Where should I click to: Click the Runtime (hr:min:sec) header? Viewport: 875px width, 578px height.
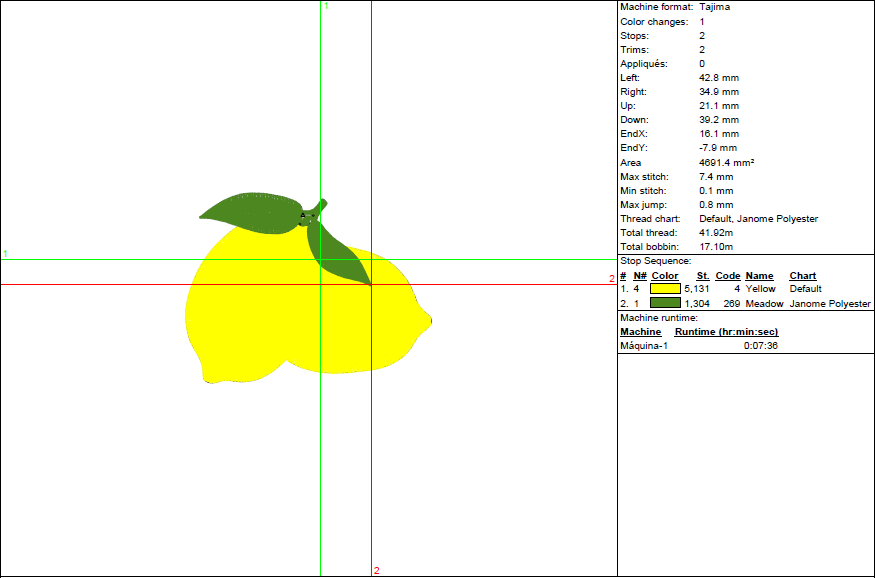(x=726, y=331)
